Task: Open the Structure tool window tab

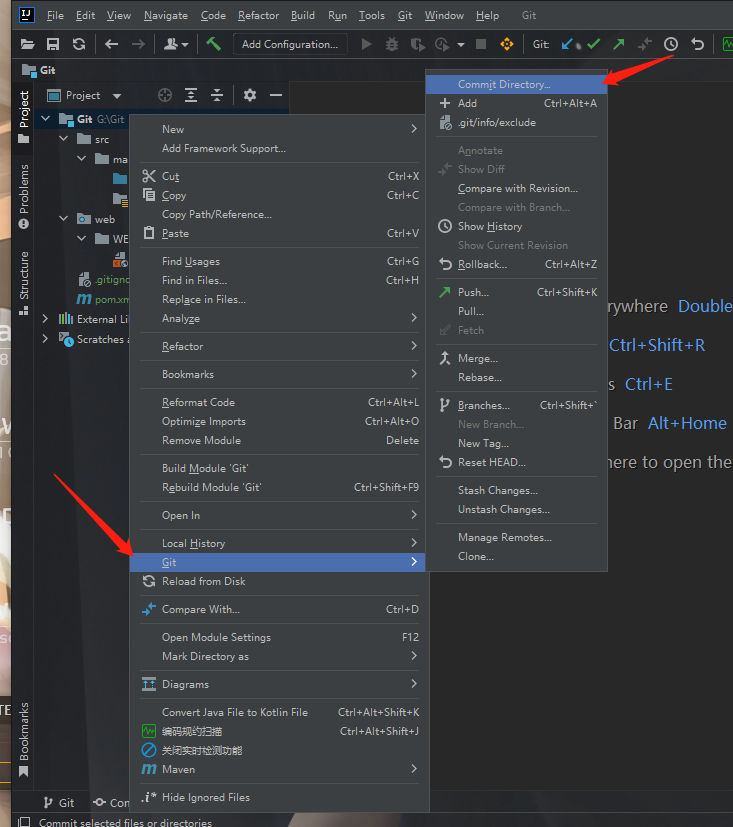Action: click(23, 283)
